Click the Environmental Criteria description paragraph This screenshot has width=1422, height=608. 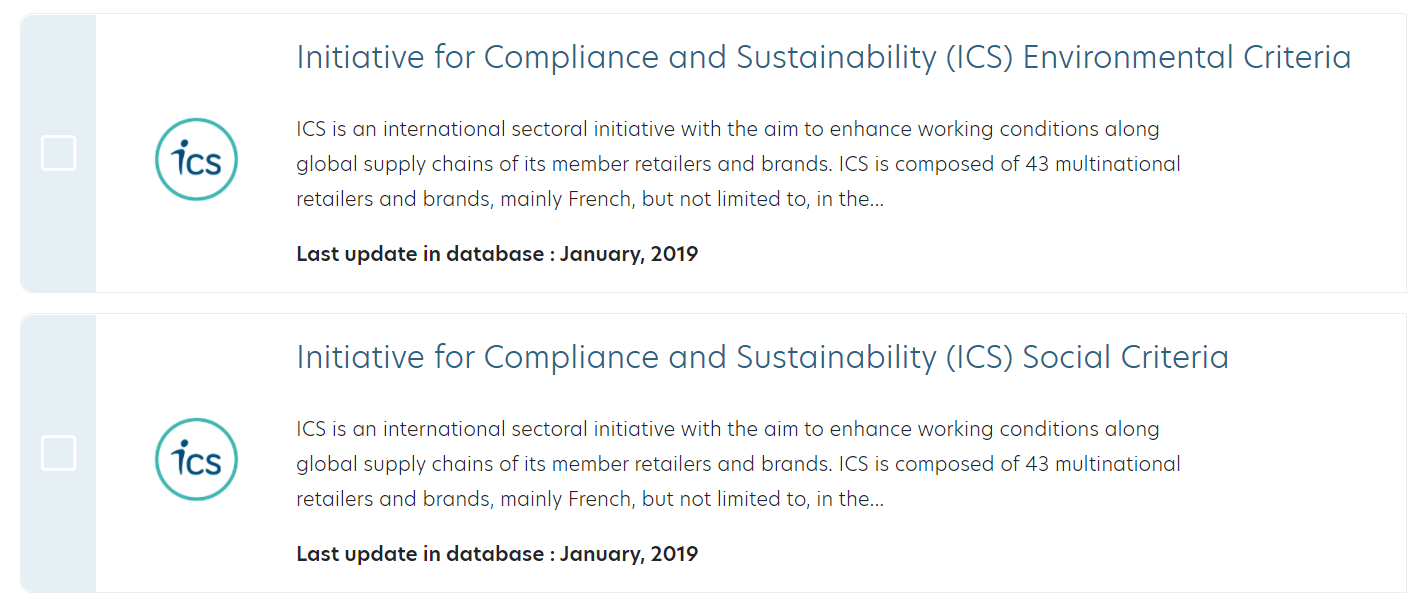737,164
